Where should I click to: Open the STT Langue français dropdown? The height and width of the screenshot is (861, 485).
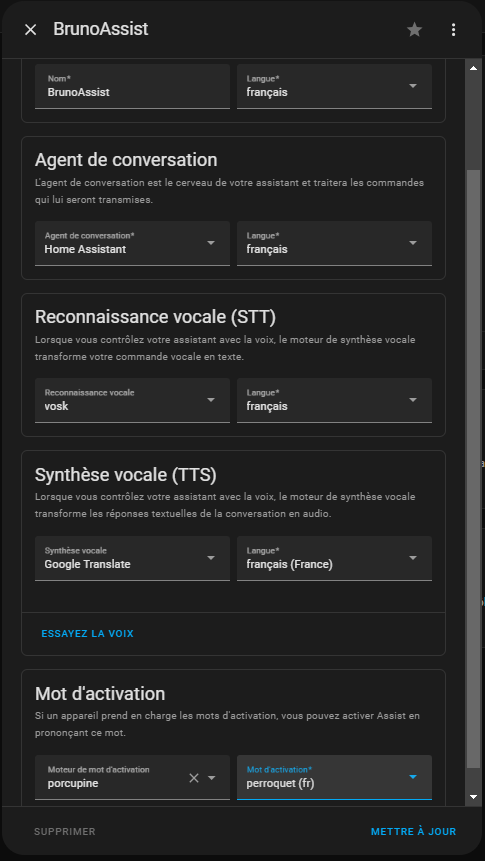[334, 400]
